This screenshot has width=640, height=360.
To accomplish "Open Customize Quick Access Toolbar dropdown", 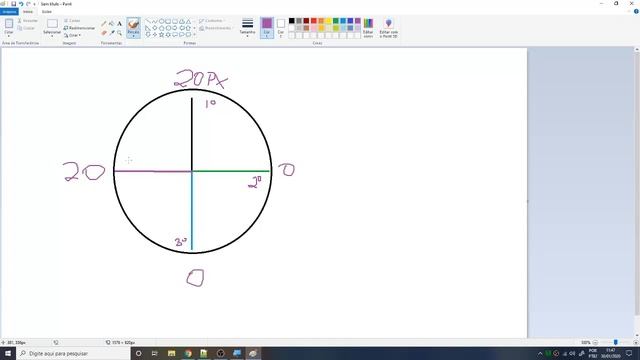I will point(35,4).
